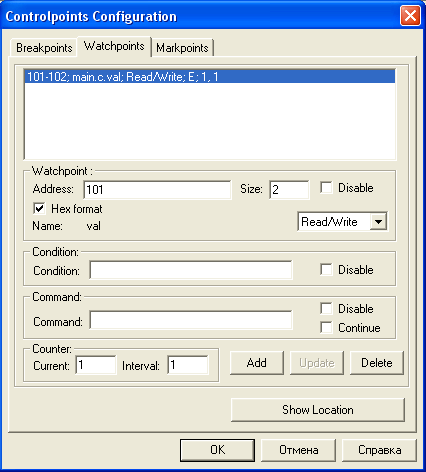Click the Counter Interval field
The image size is (426, 472).
[x=188, y=365]
